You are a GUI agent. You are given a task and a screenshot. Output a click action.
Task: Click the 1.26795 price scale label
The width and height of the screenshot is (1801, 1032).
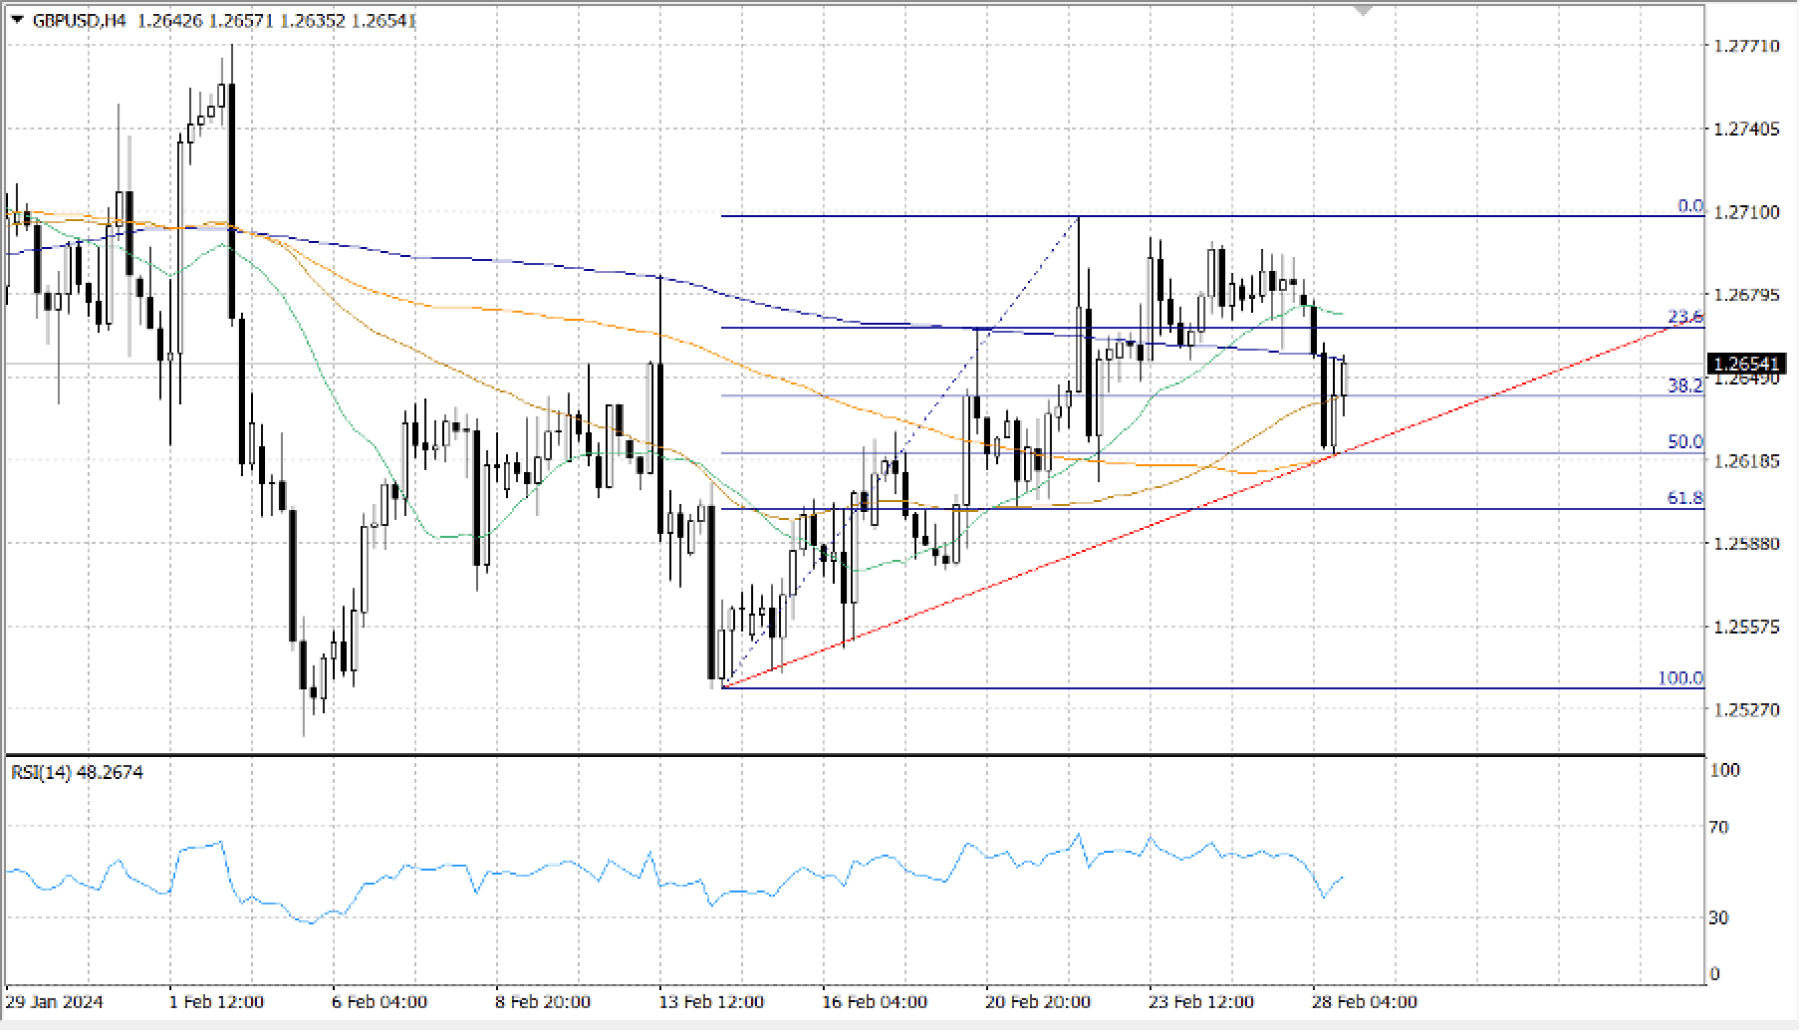tap(1746, 295)
